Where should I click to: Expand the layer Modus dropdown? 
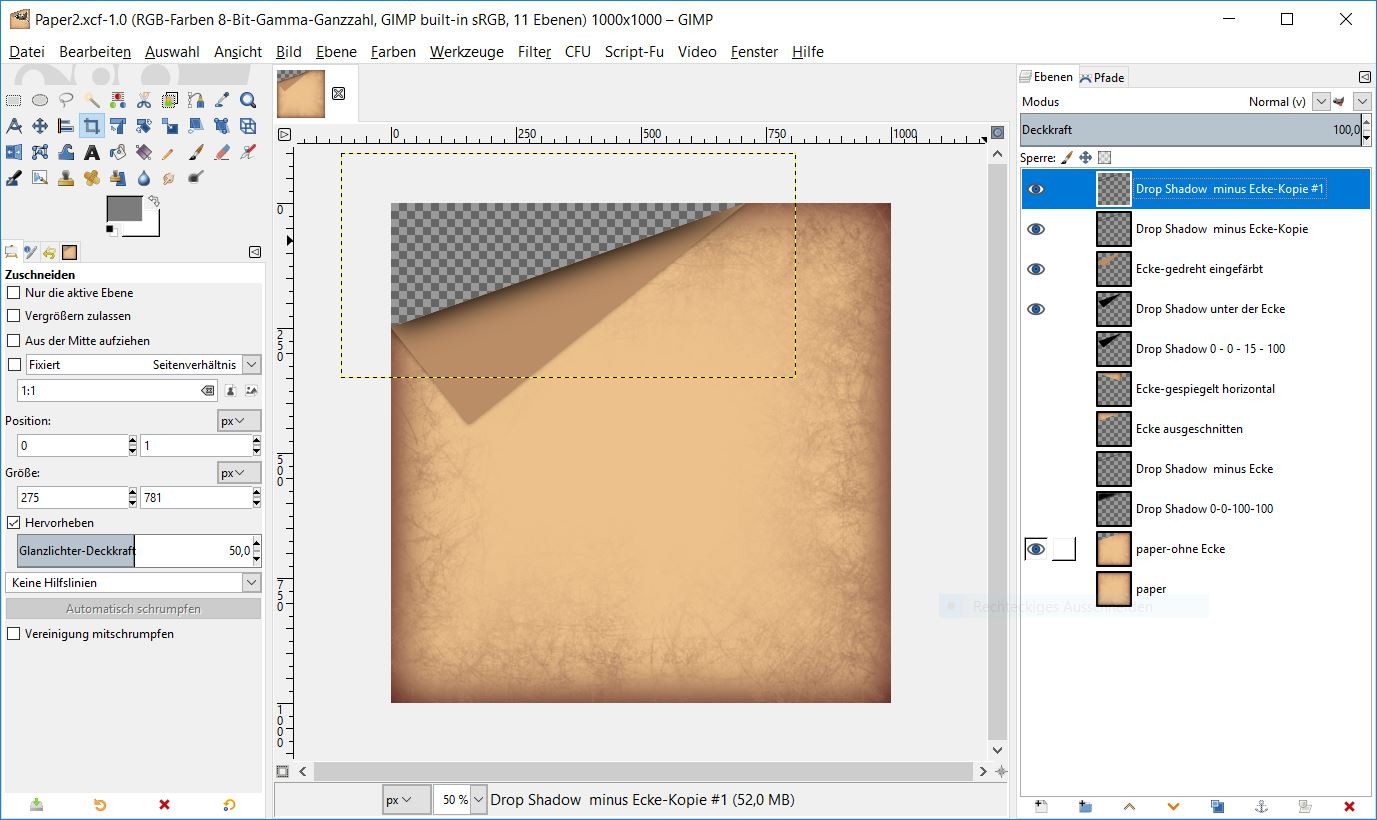[1321, 102]
